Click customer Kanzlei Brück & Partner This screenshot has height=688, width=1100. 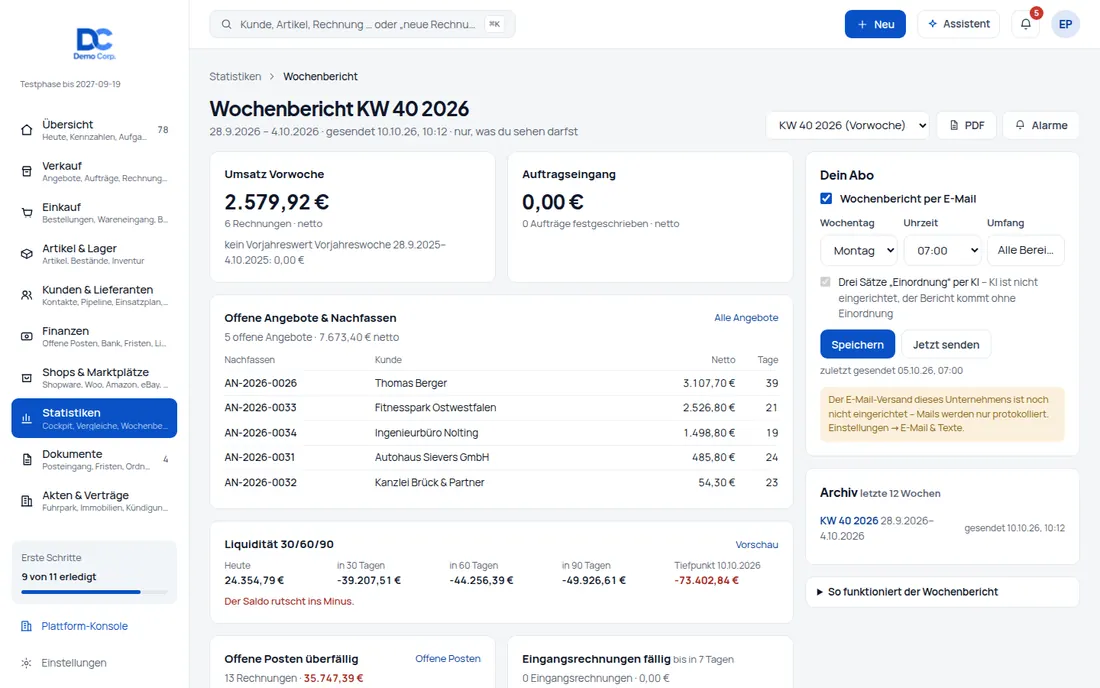[x=429, y=483]
